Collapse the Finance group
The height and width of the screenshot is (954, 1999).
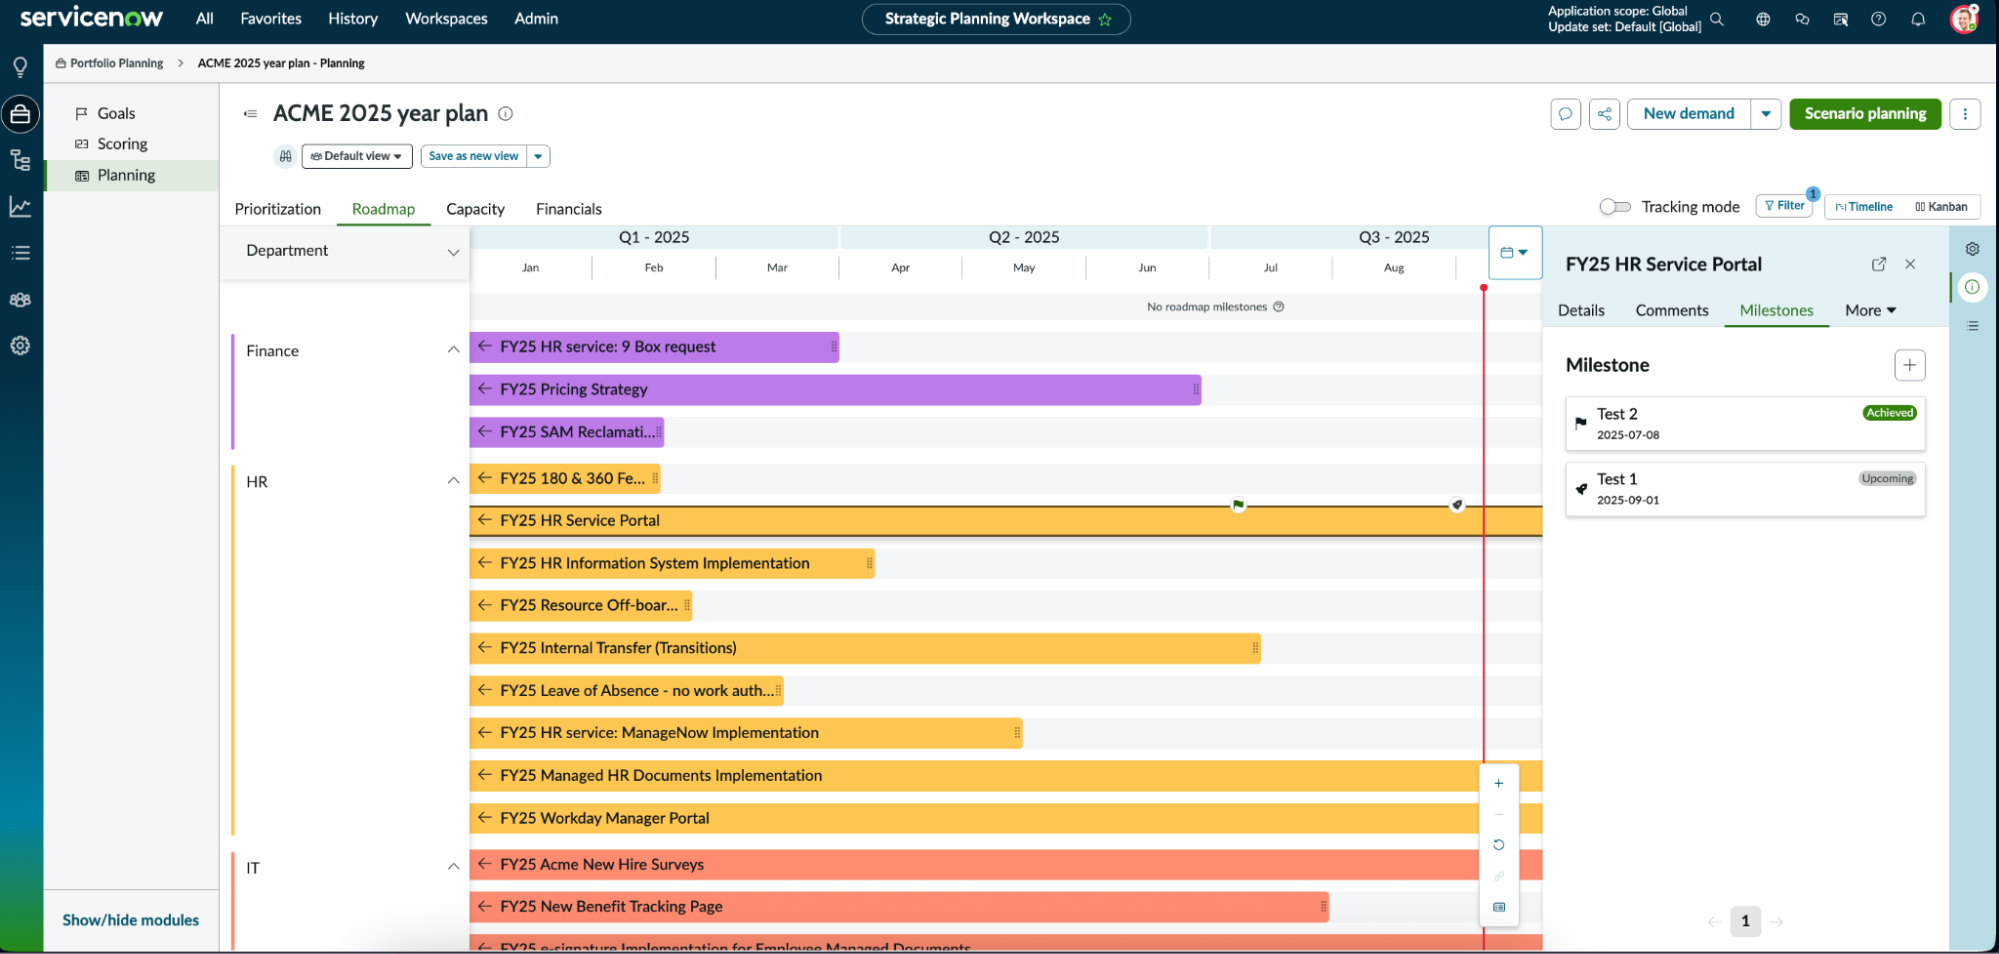pyautogui.click(x=453, y=350)
